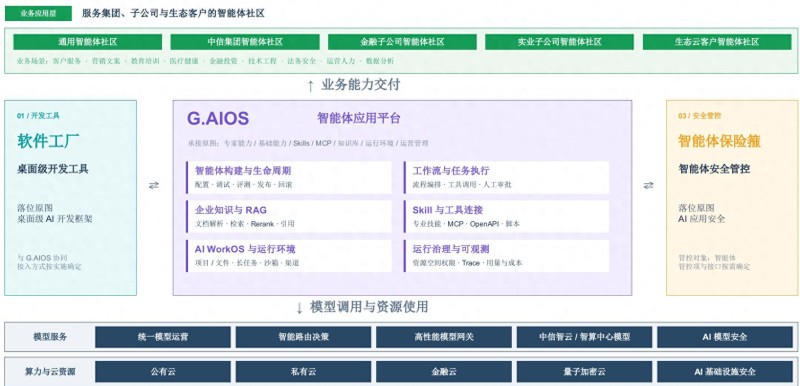
Task: Click the 模型调用与资源使用 label
Action: [x=369, y=307]
